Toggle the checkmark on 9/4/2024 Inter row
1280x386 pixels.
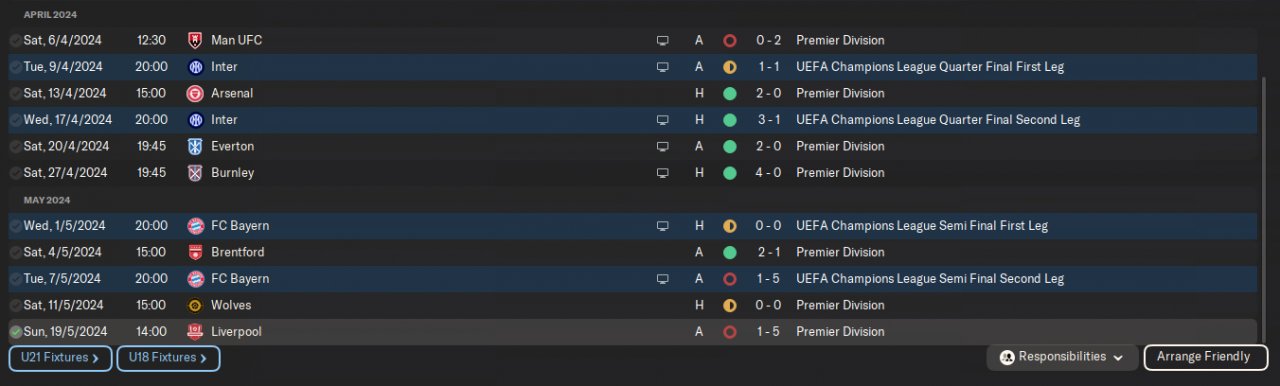(16, 67)
